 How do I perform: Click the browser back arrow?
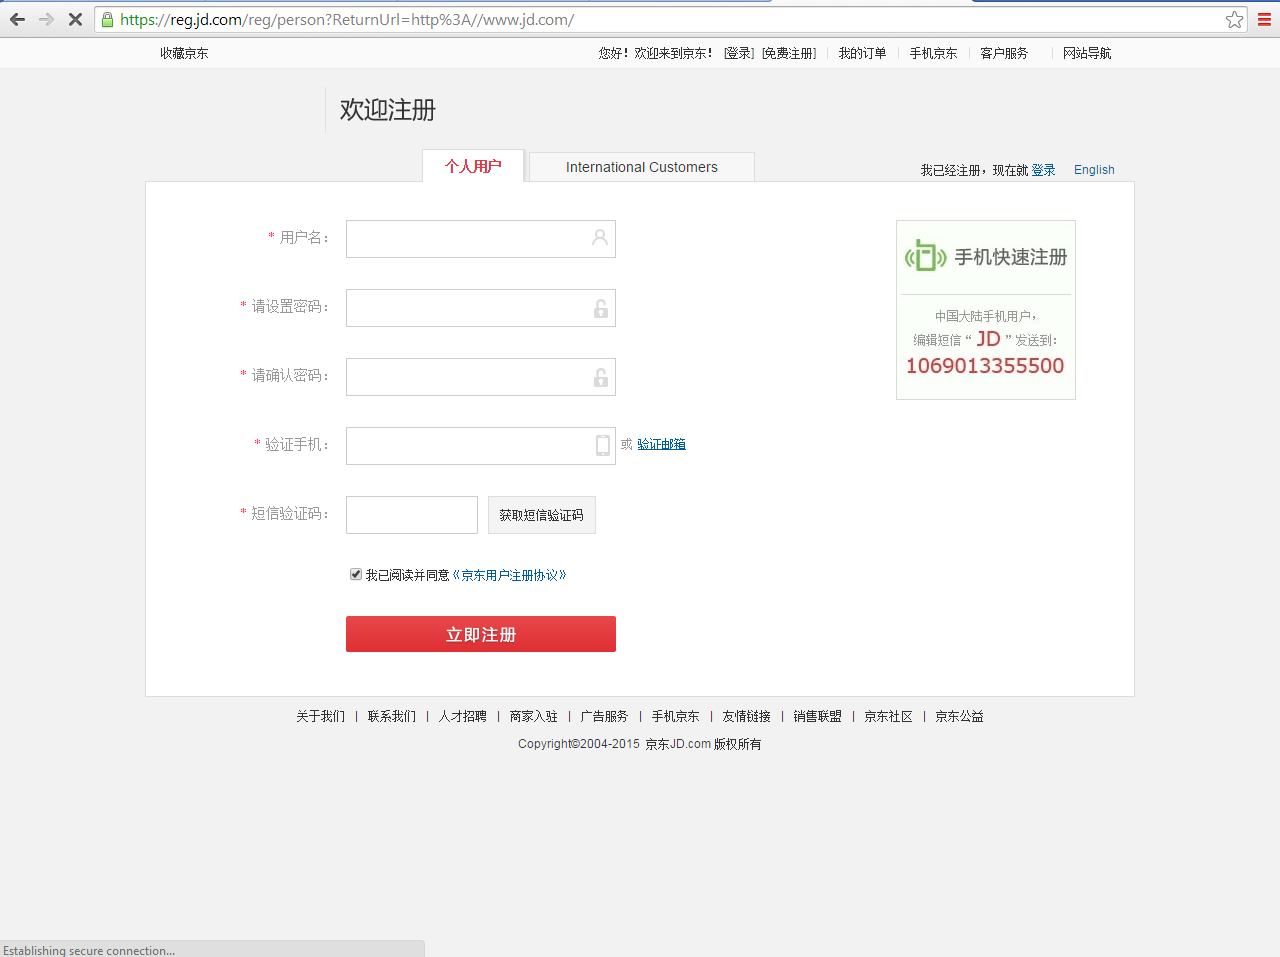[x=17, y=19]
